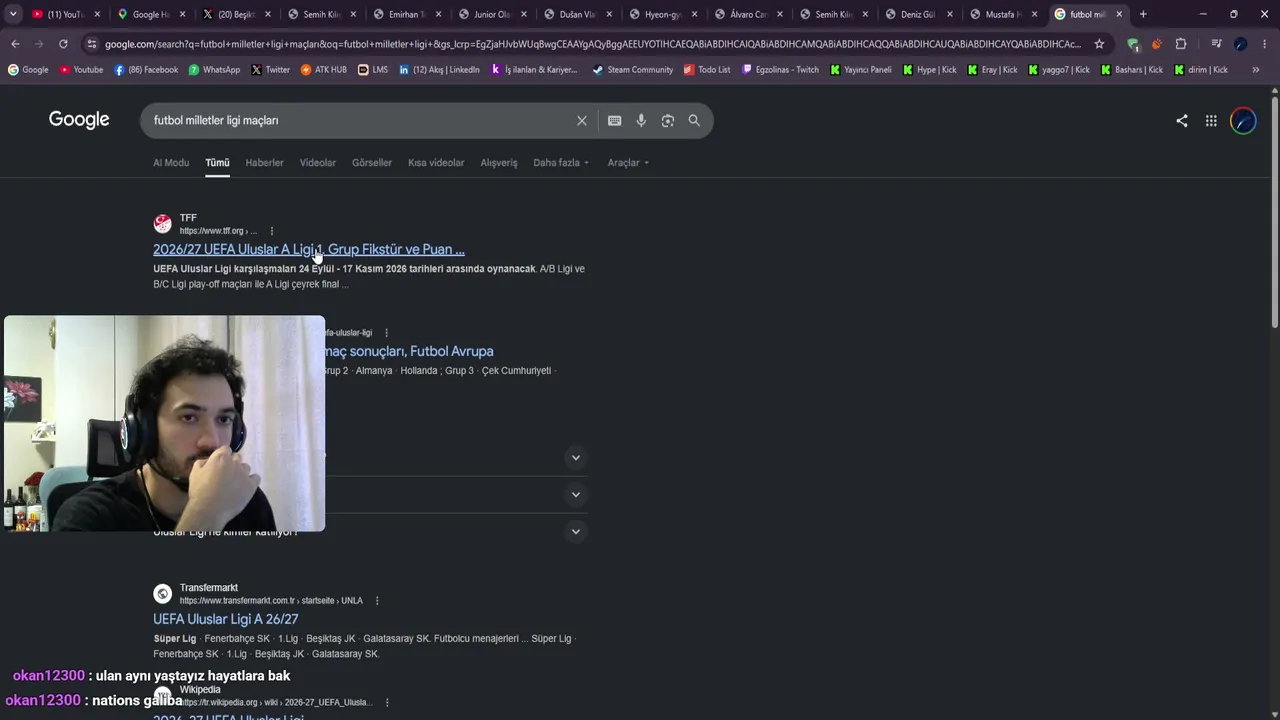
Task: Open the YouTube bookmark
Action: point(81,70)
